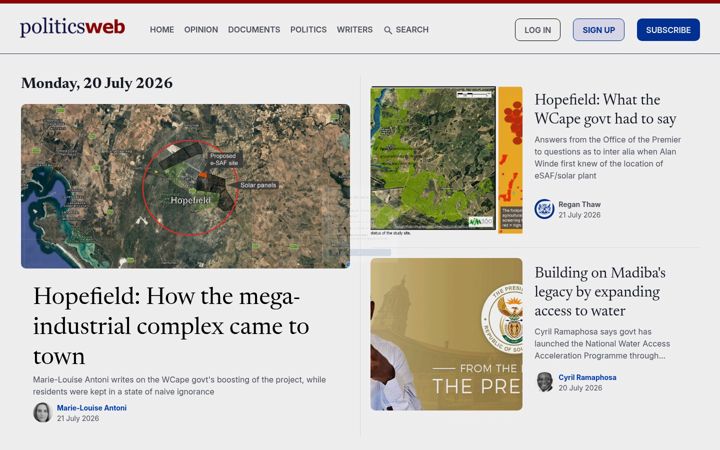Open the Regan Thaw author name

[579, 204]
